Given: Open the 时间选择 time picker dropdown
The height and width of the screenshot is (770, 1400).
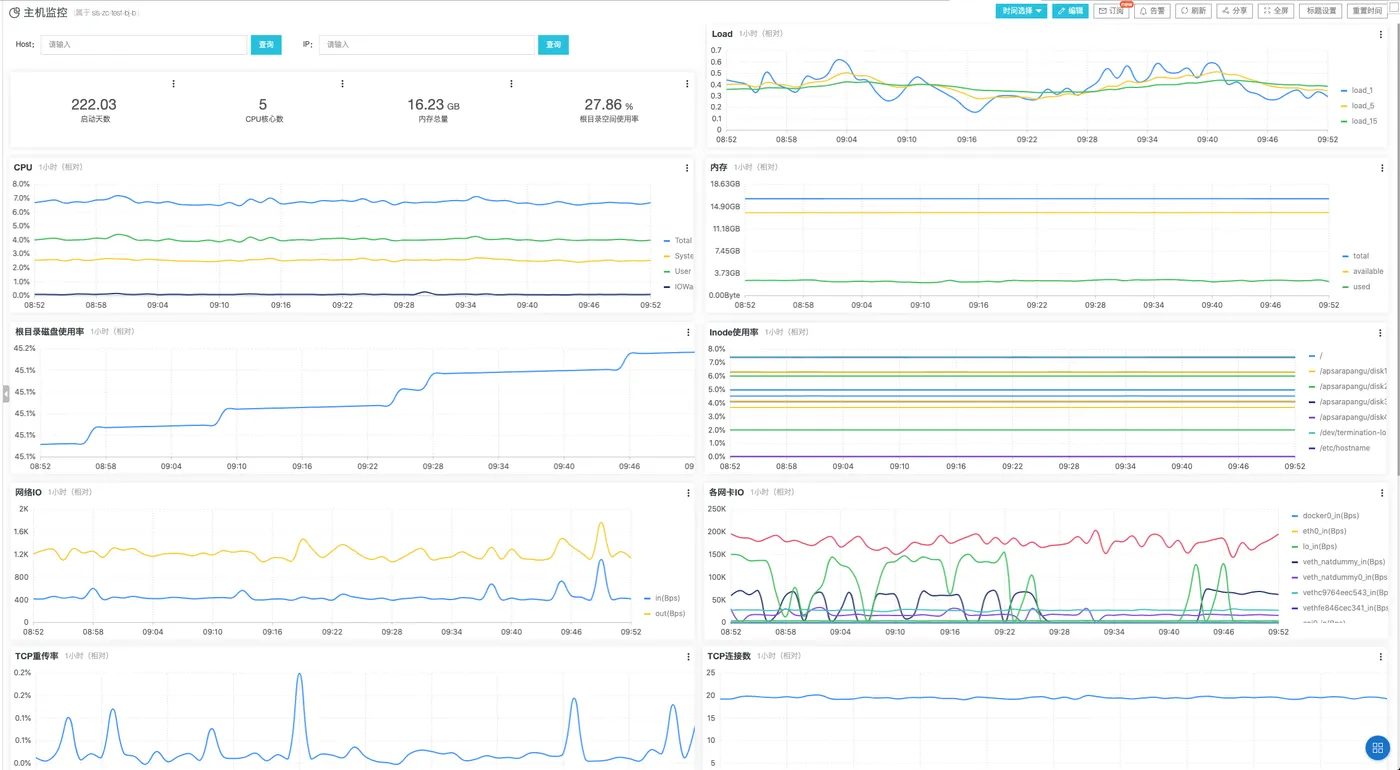Looking at the screenshot, I should [1021, 11].
